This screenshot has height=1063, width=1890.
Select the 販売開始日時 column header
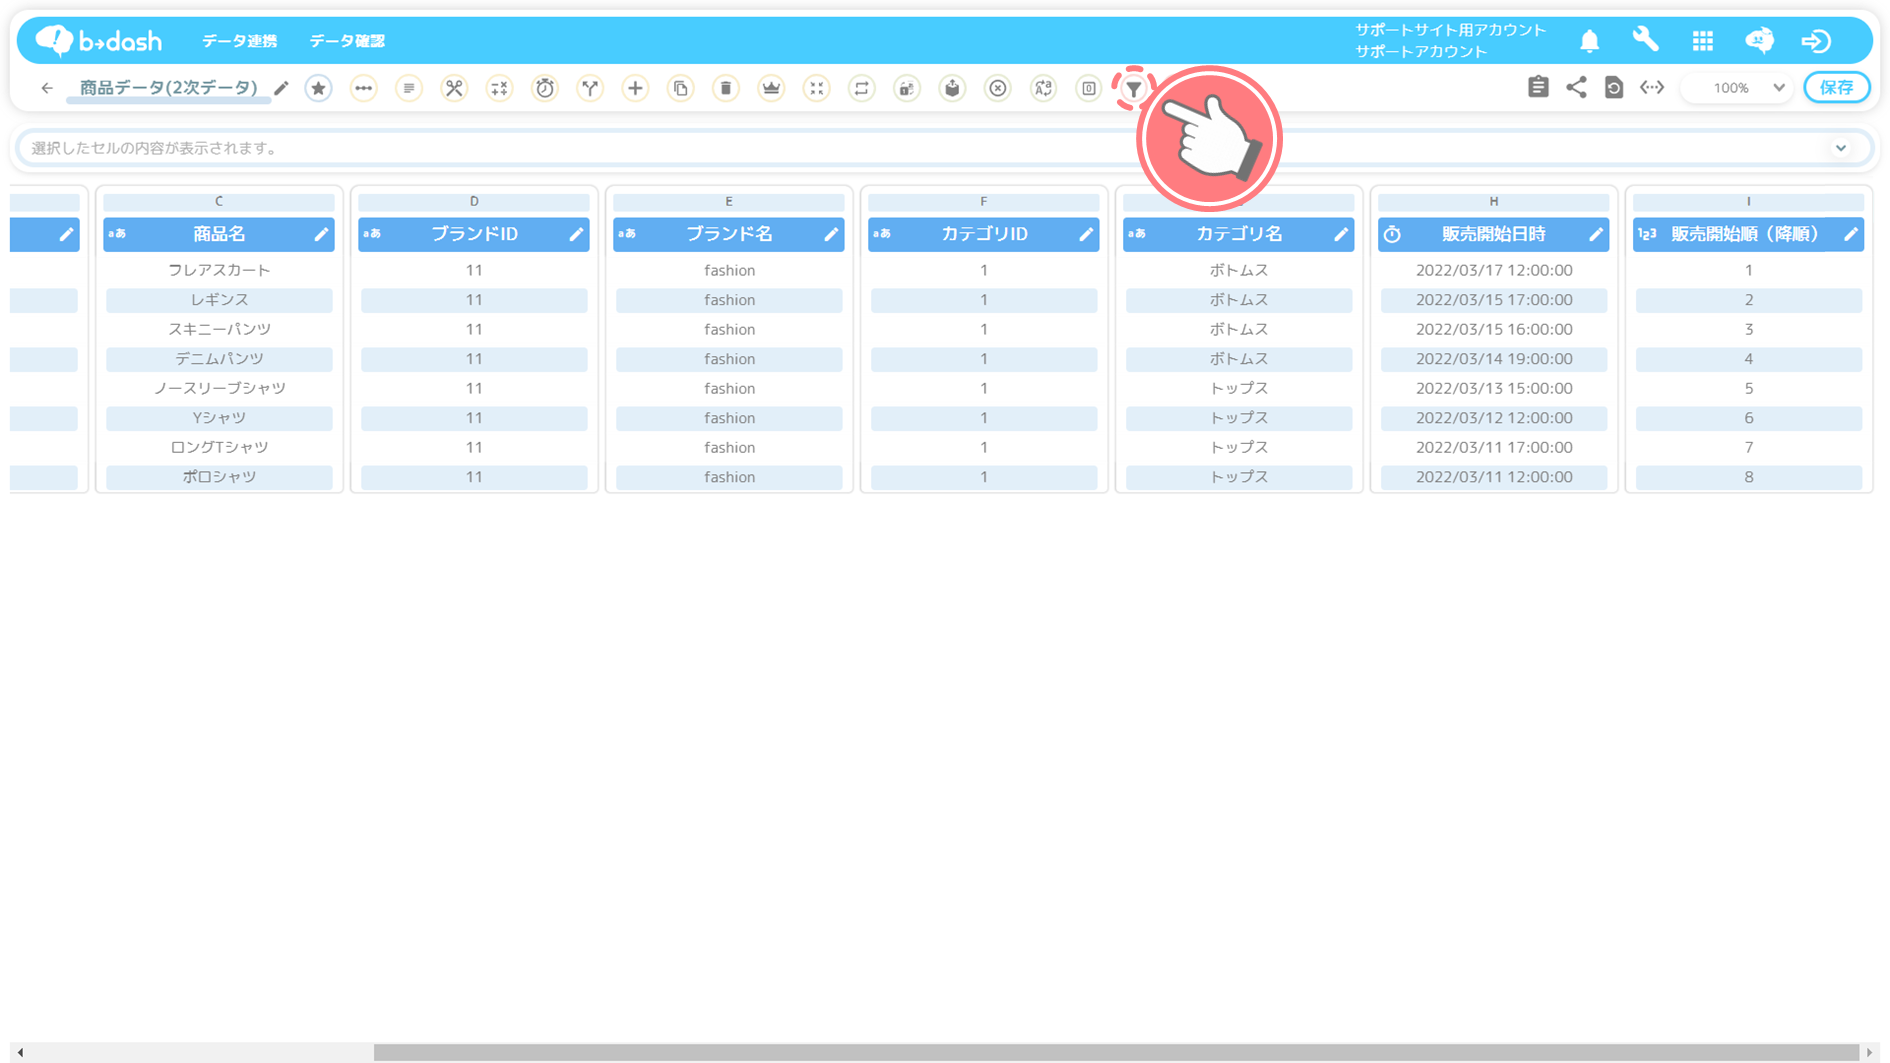click(1494, 234)
